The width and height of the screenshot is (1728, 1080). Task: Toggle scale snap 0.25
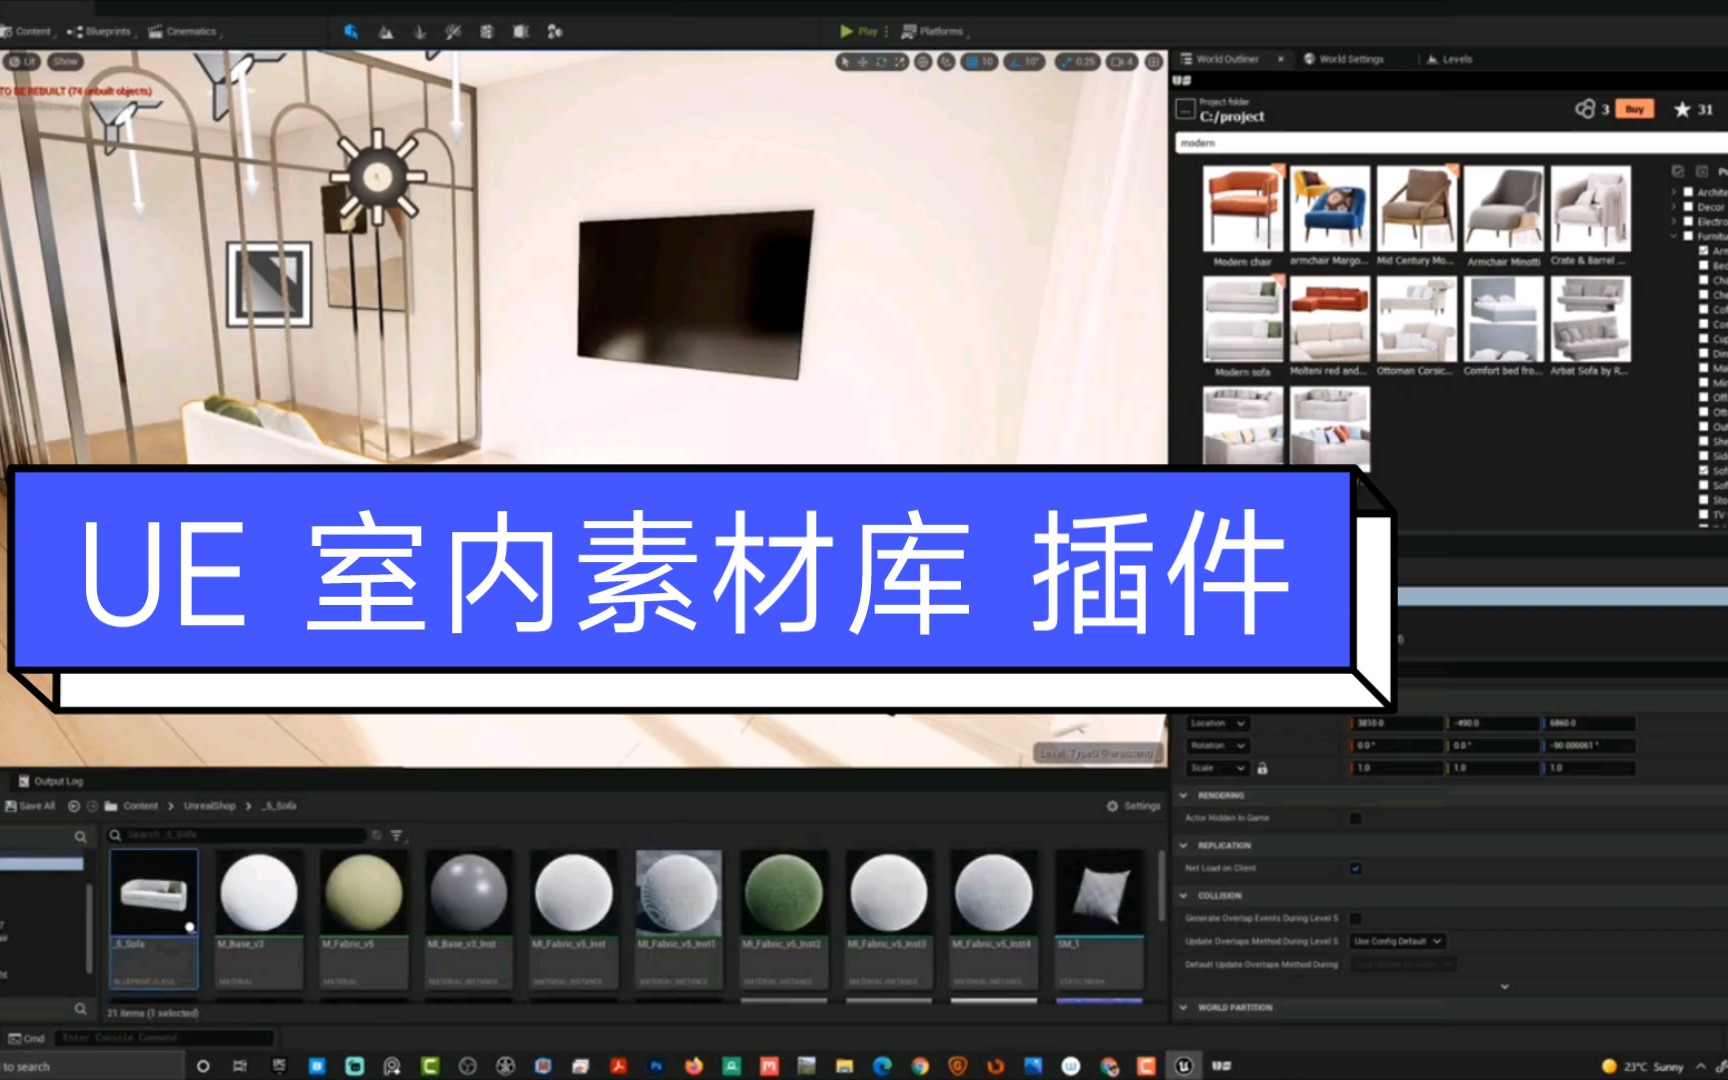coord(1077,62)
